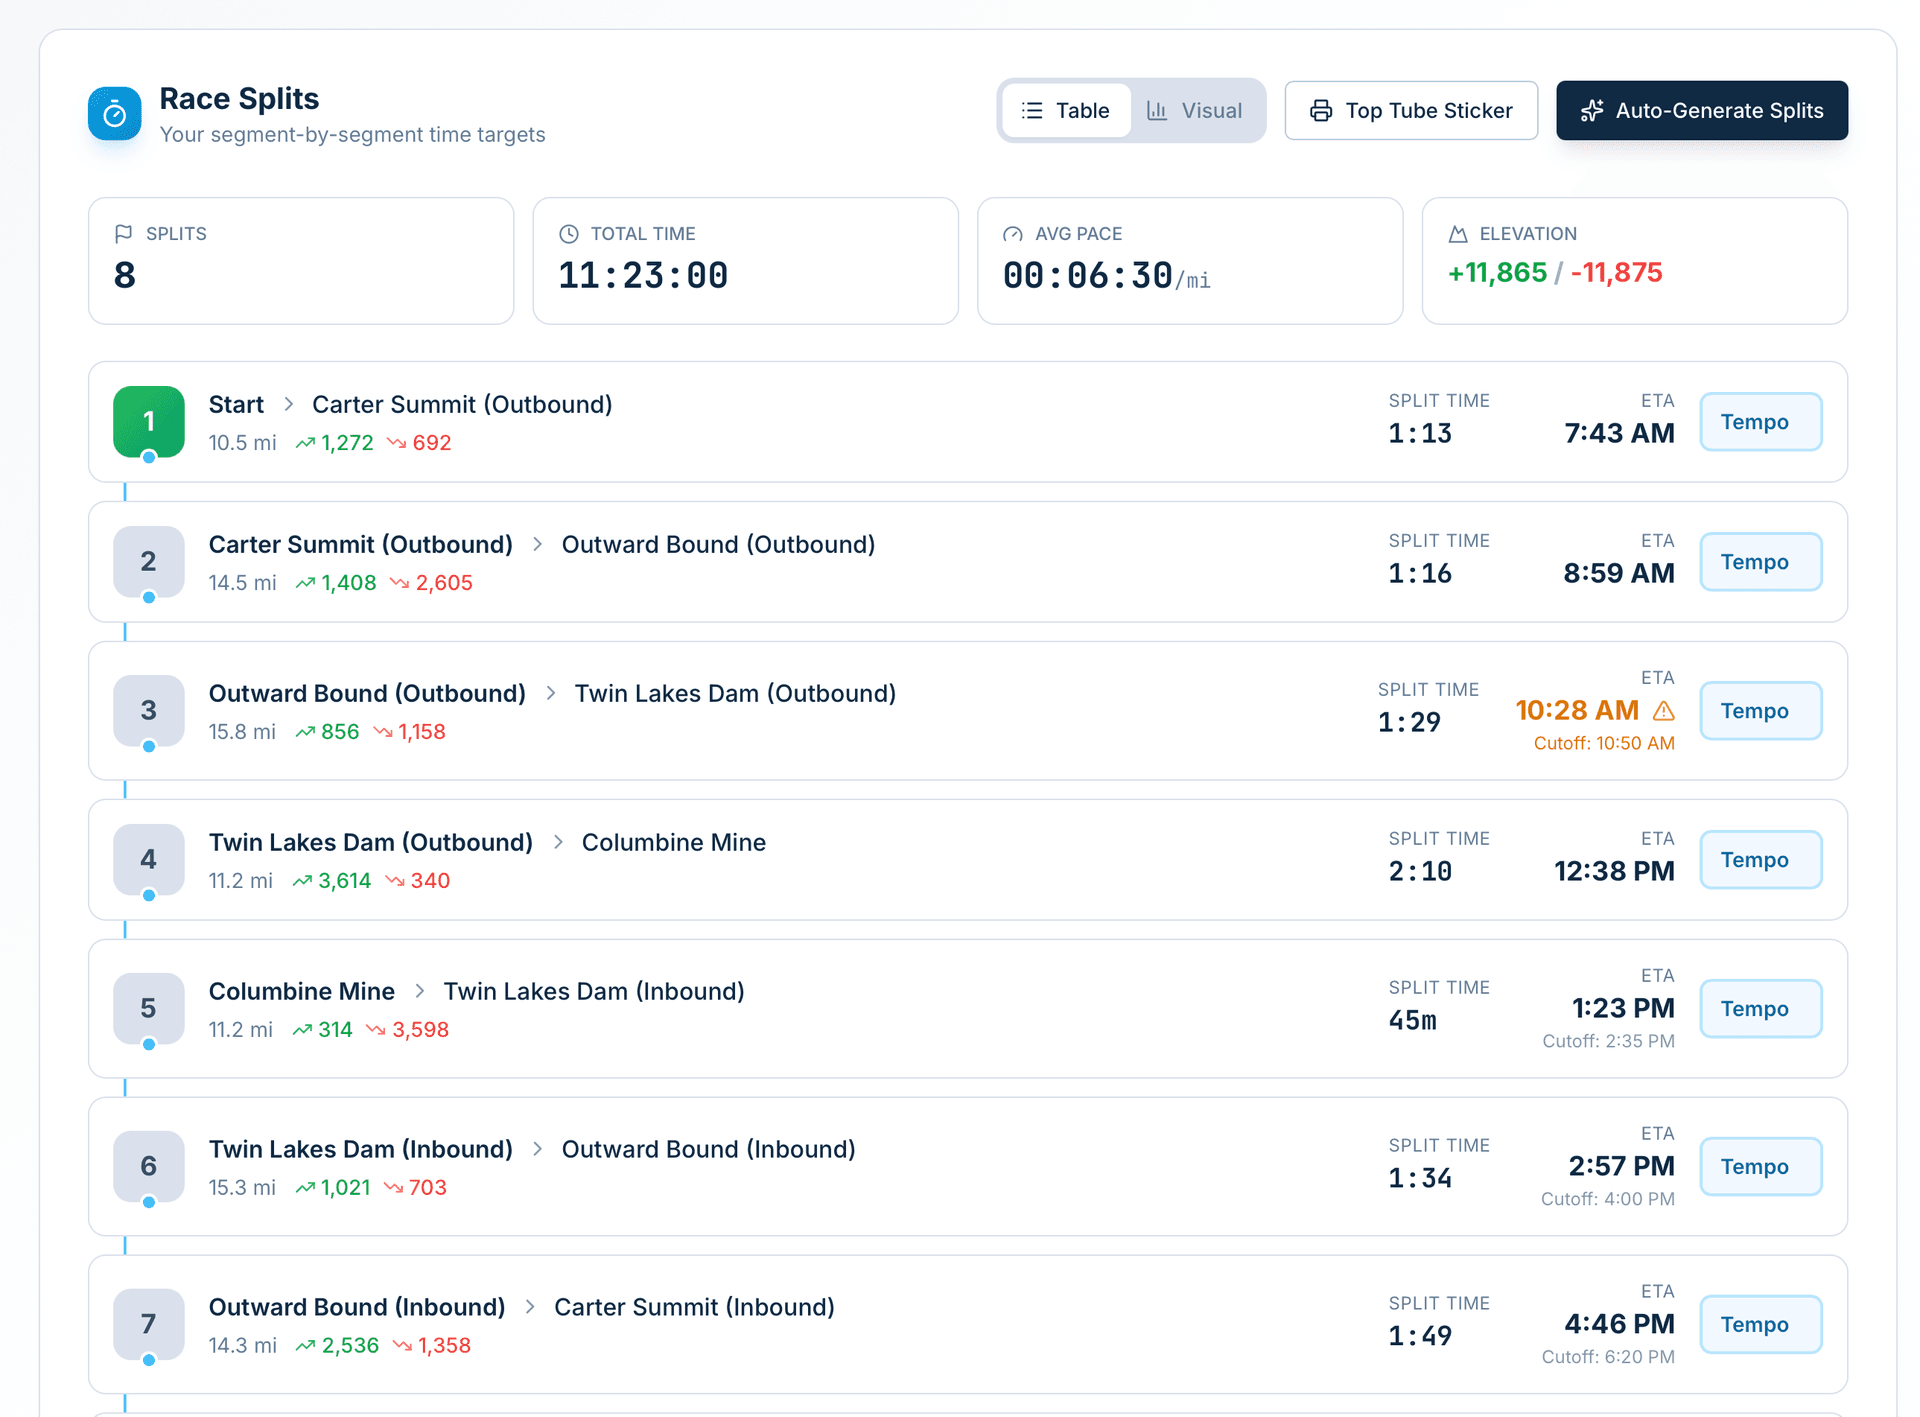Click the speedometer icon on the AVG PACE card
This screenshot has height=1417, width=1920.
(x=1013, y=233)
